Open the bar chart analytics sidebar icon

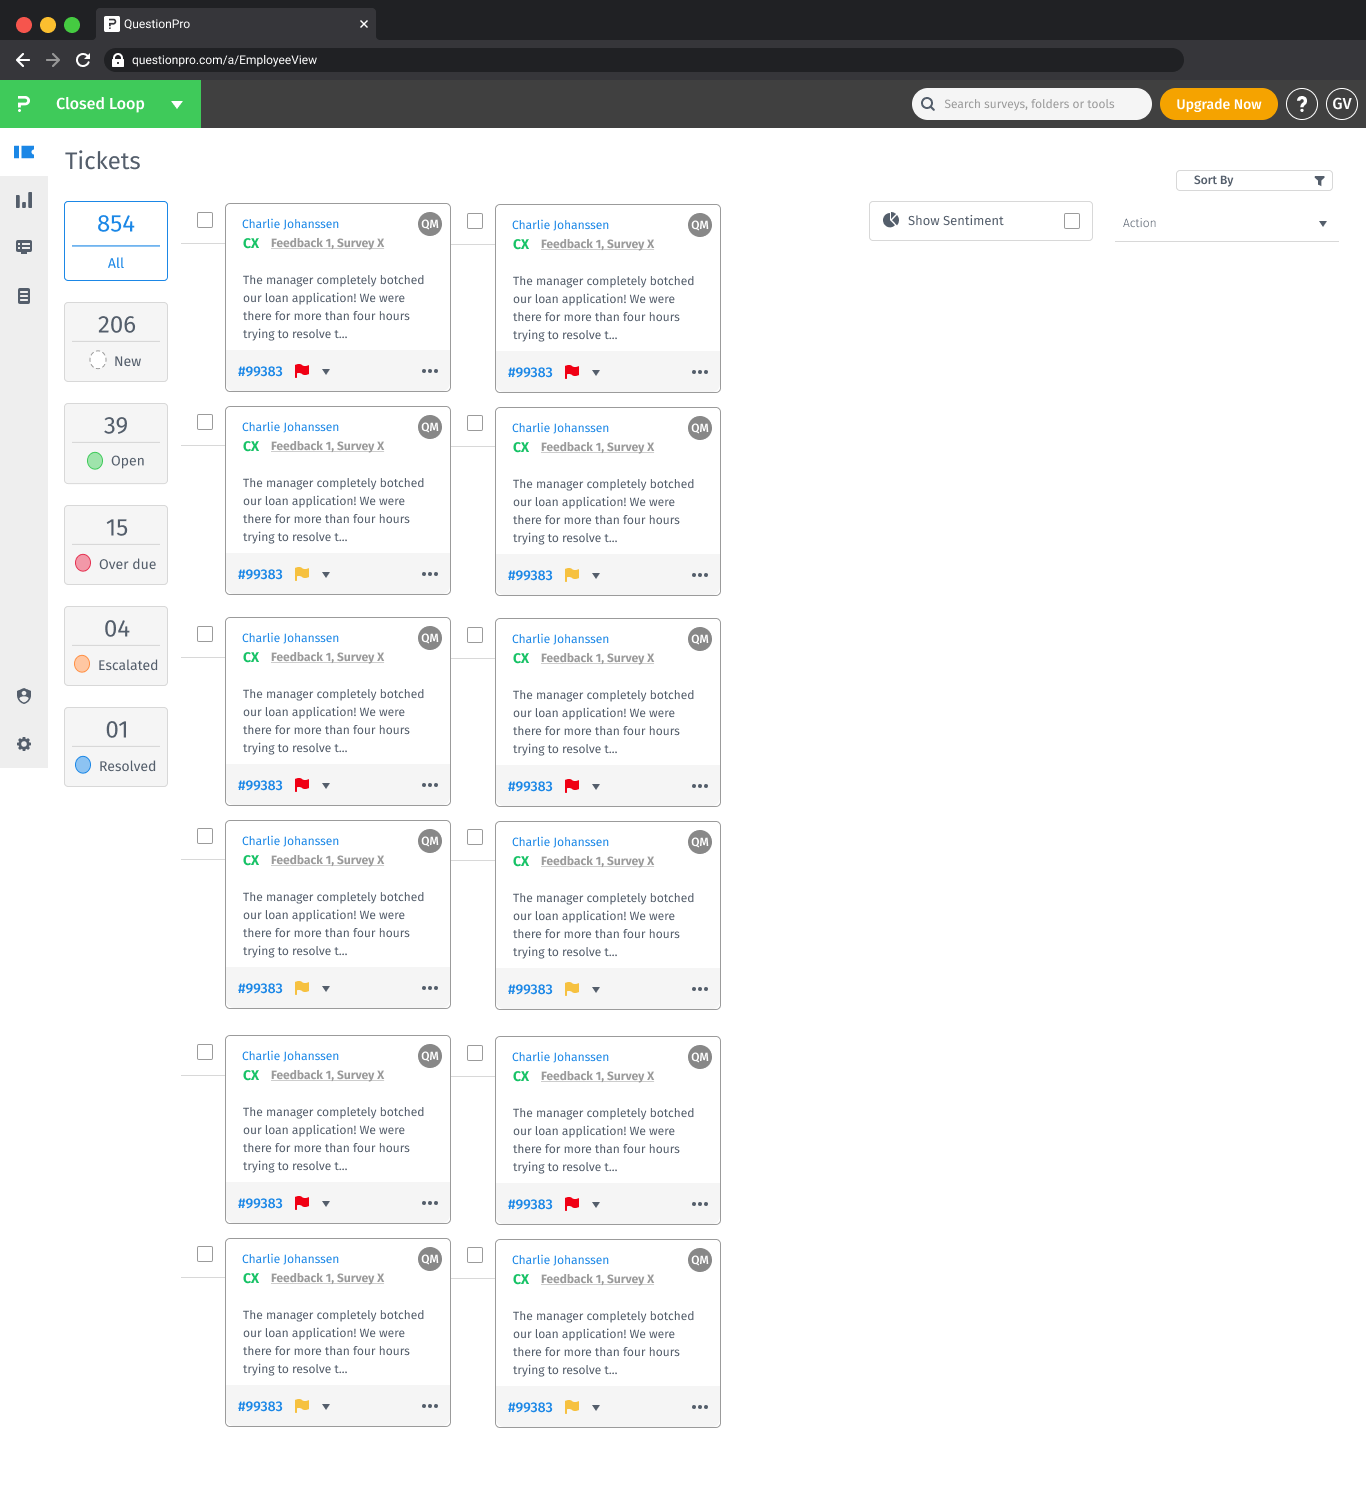[24, 200]
